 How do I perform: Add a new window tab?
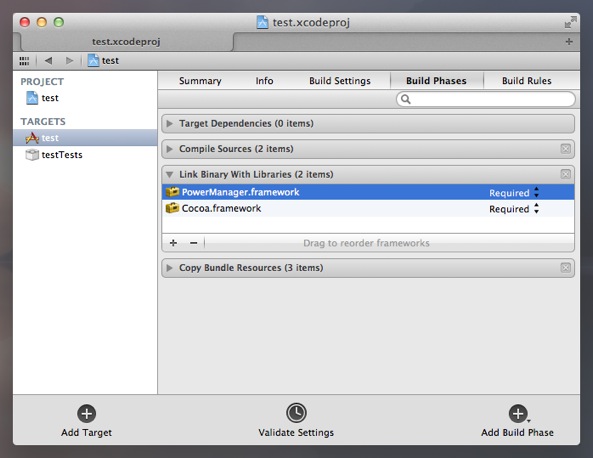(x=569, y=42)
